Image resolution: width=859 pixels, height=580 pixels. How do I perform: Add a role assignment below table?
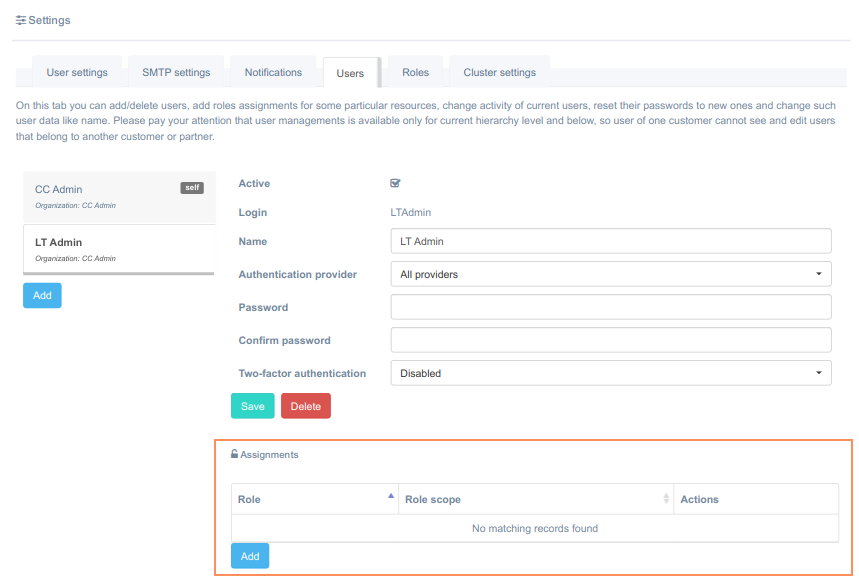point(249,556)
